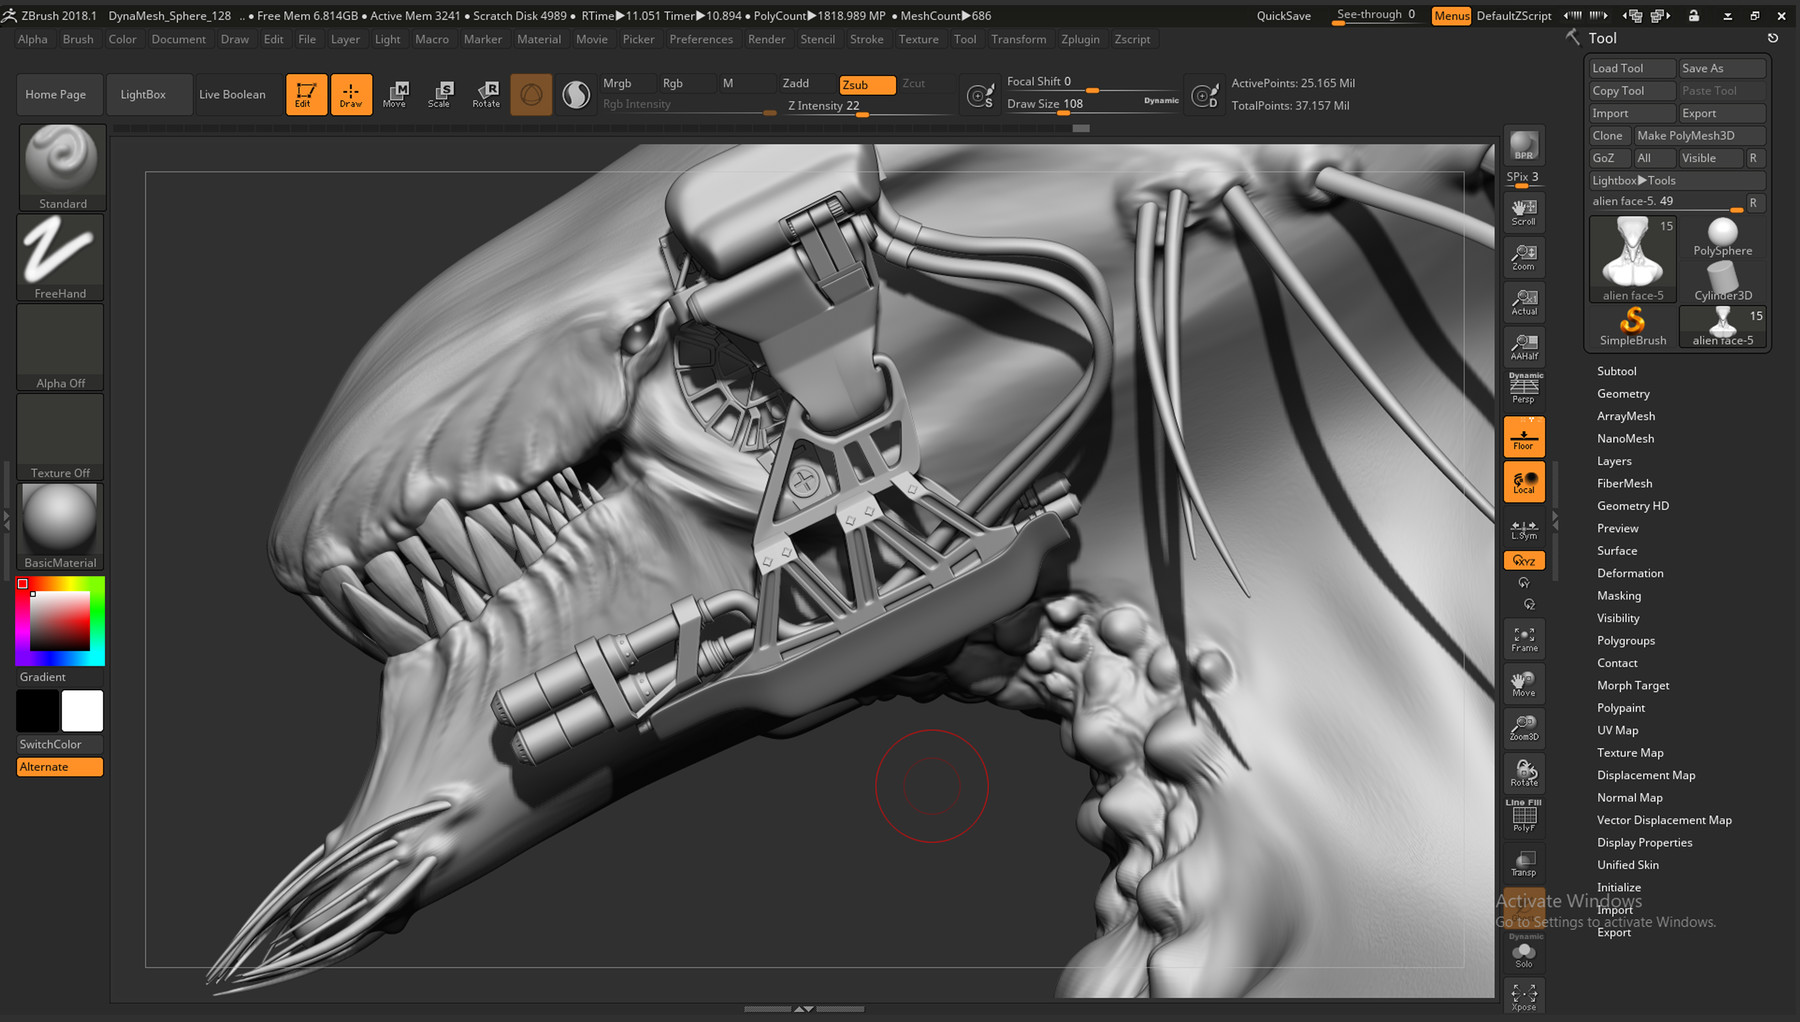Viewport: 1800px width, 1022px height.
Task: Open the Zplugin menu
Action: pyautogui.click(x=1080, y=39)
